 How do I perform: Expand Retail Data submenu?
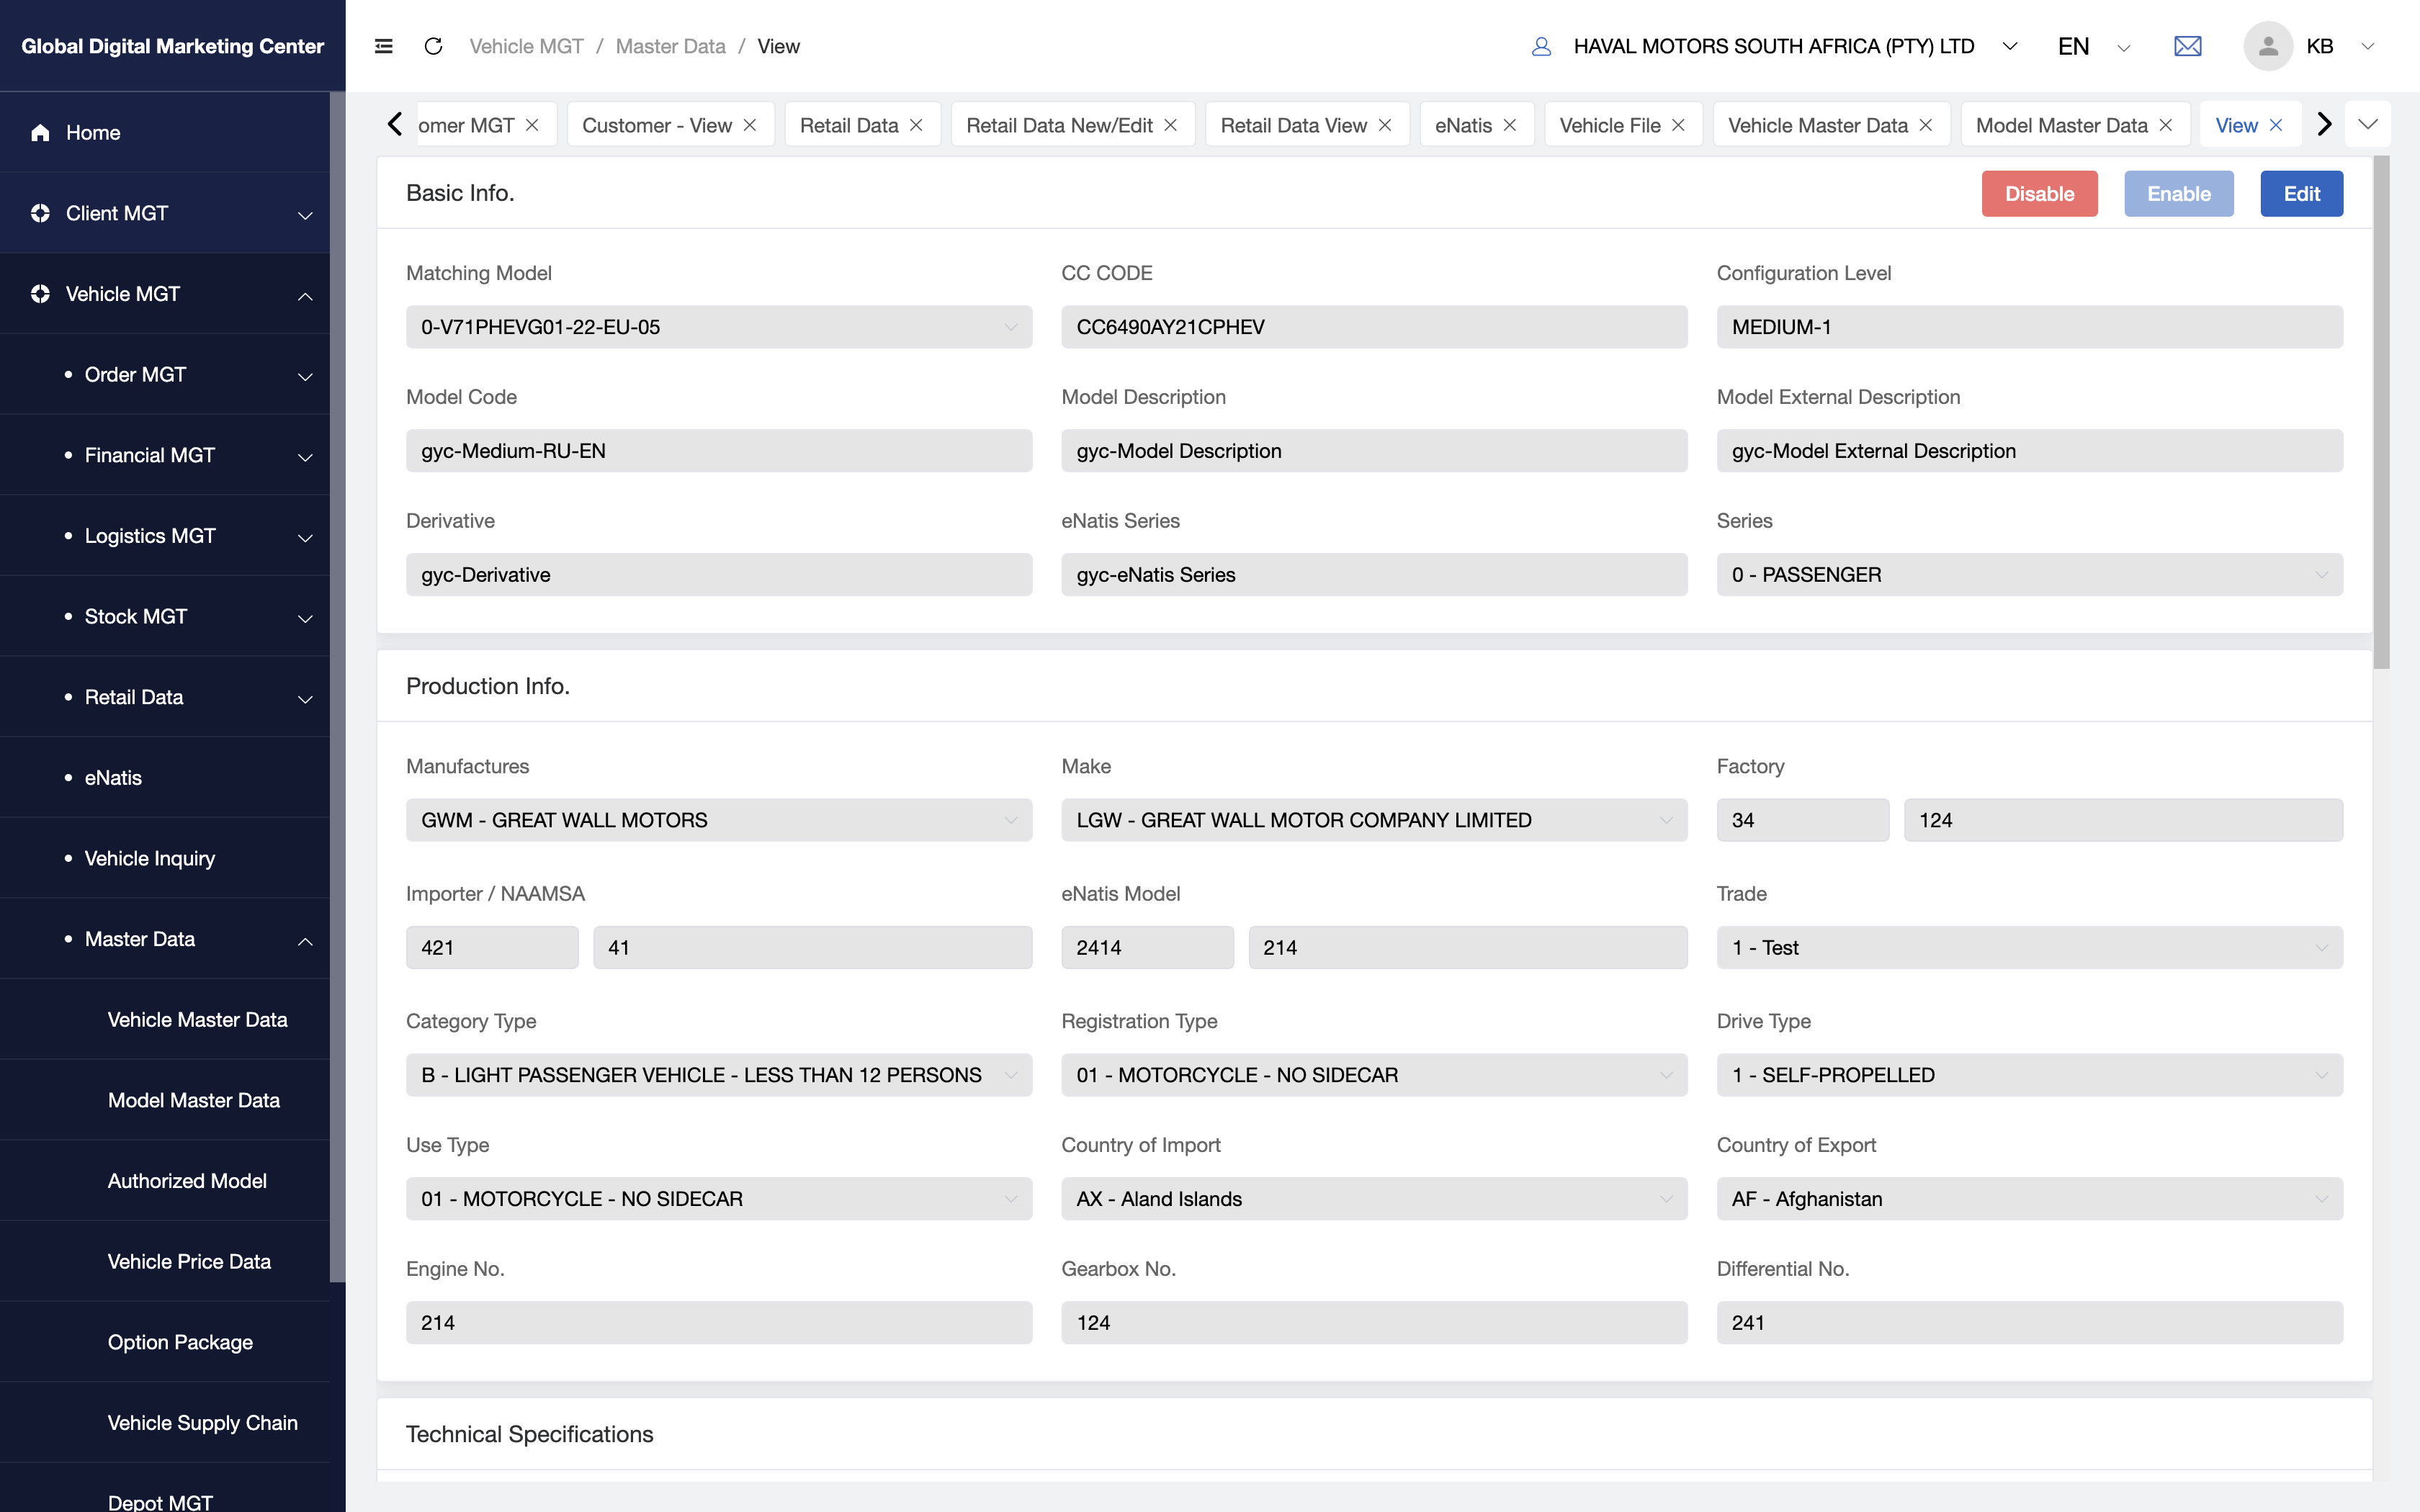[306, 699]
